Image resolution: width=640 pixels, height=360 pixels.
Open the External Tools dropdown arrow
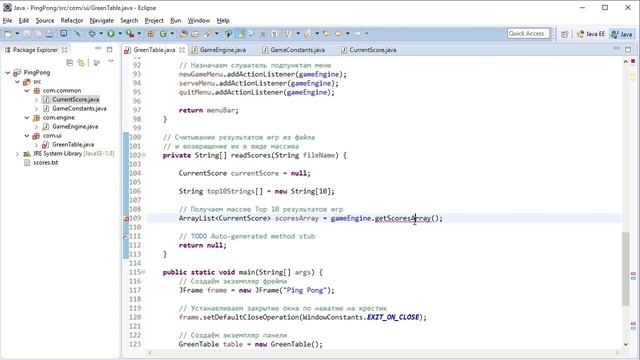coord(139,34)
